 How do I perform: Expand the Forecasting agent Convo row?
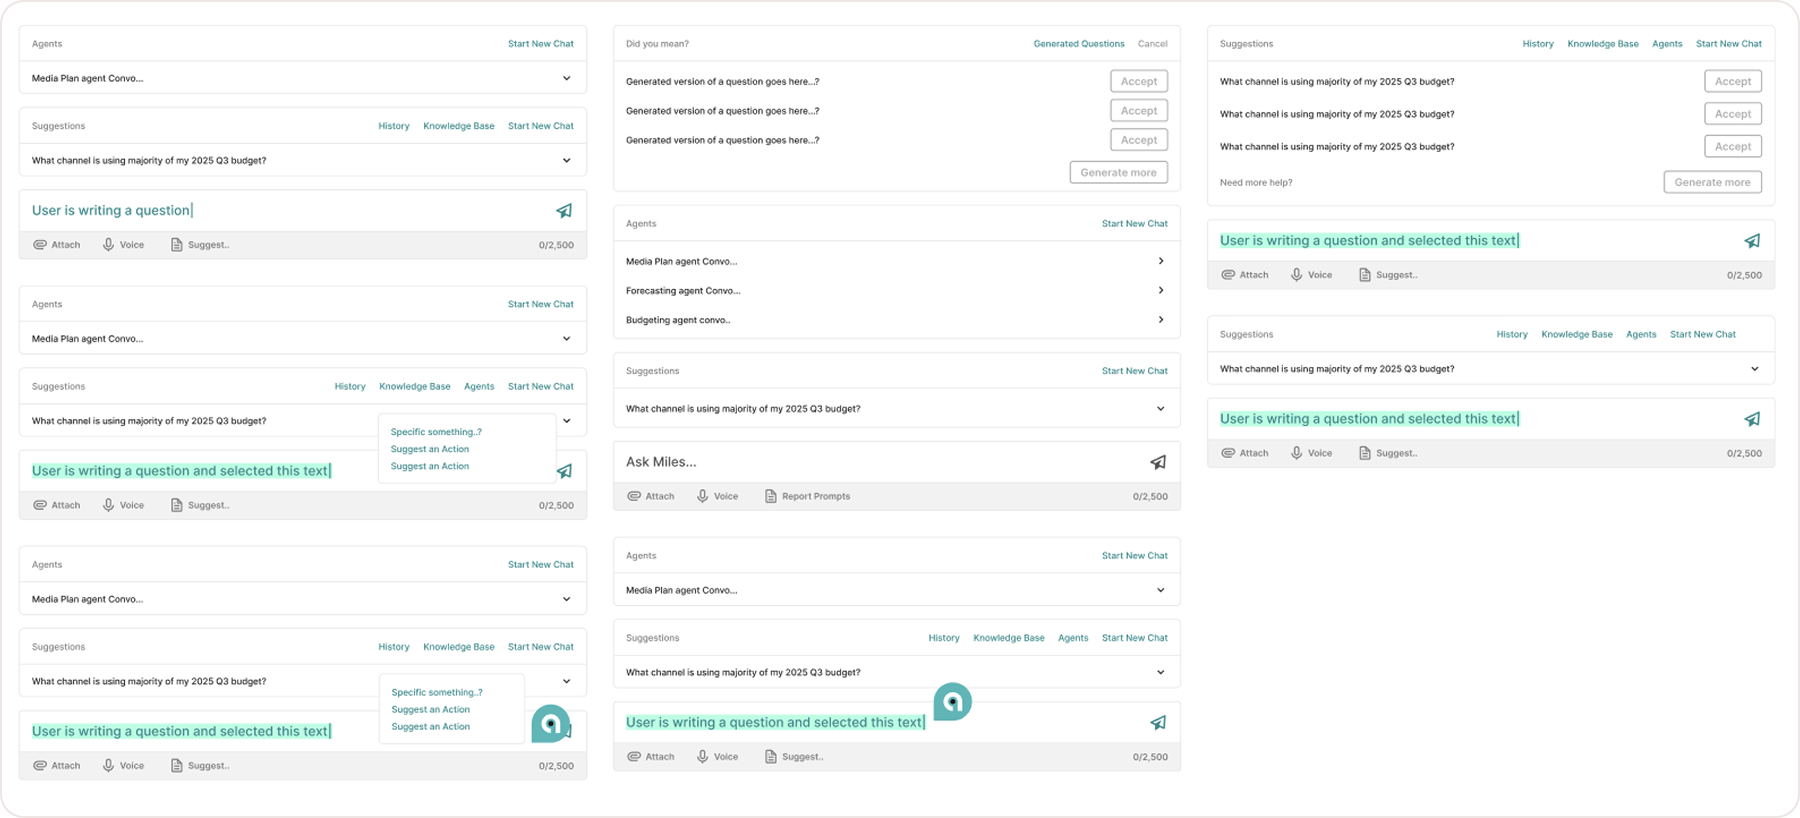(1160, 290)
